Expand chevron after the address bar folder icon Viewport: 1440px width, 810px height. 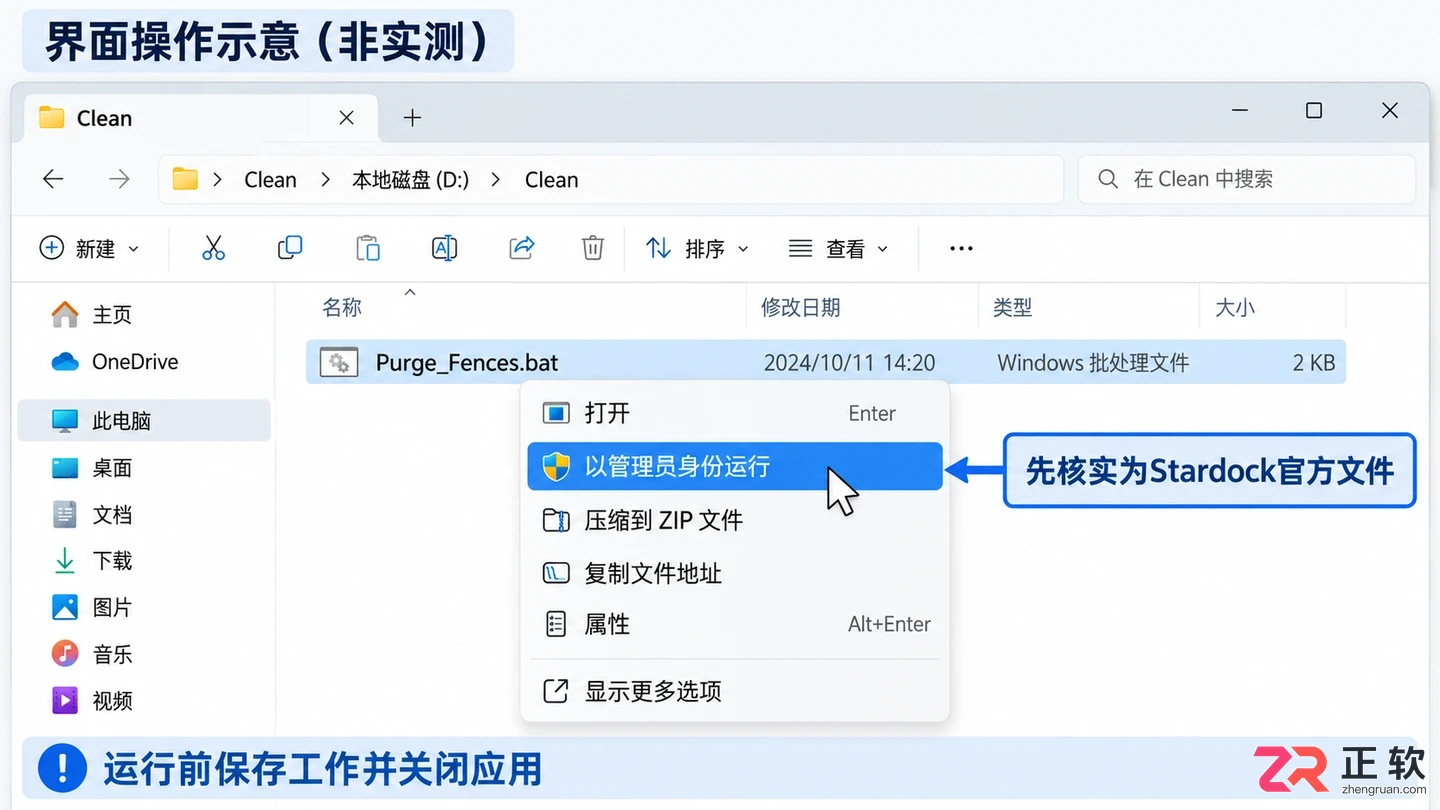point(217,180)
